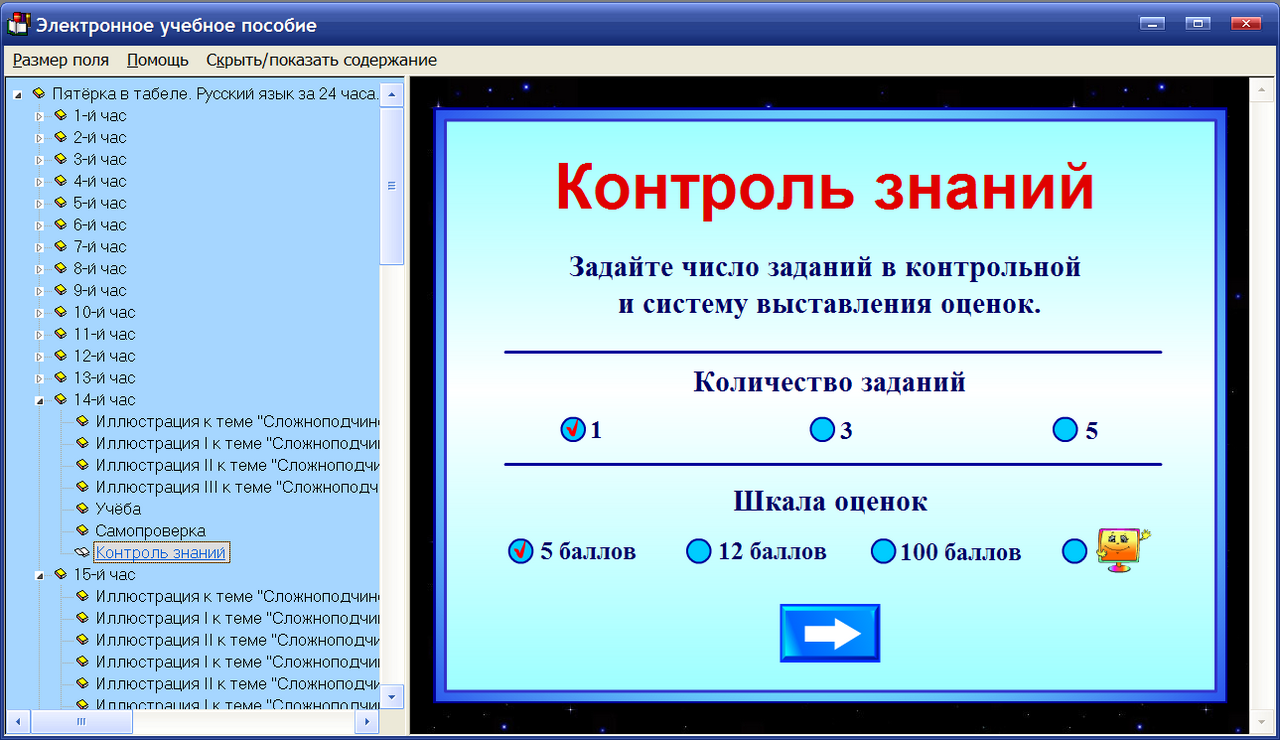Image resolution: width=1280 pixels, height=740 pixels.
Task: Select 3 tasks under "Количество заданий"
Action: [x=823, y=430]
